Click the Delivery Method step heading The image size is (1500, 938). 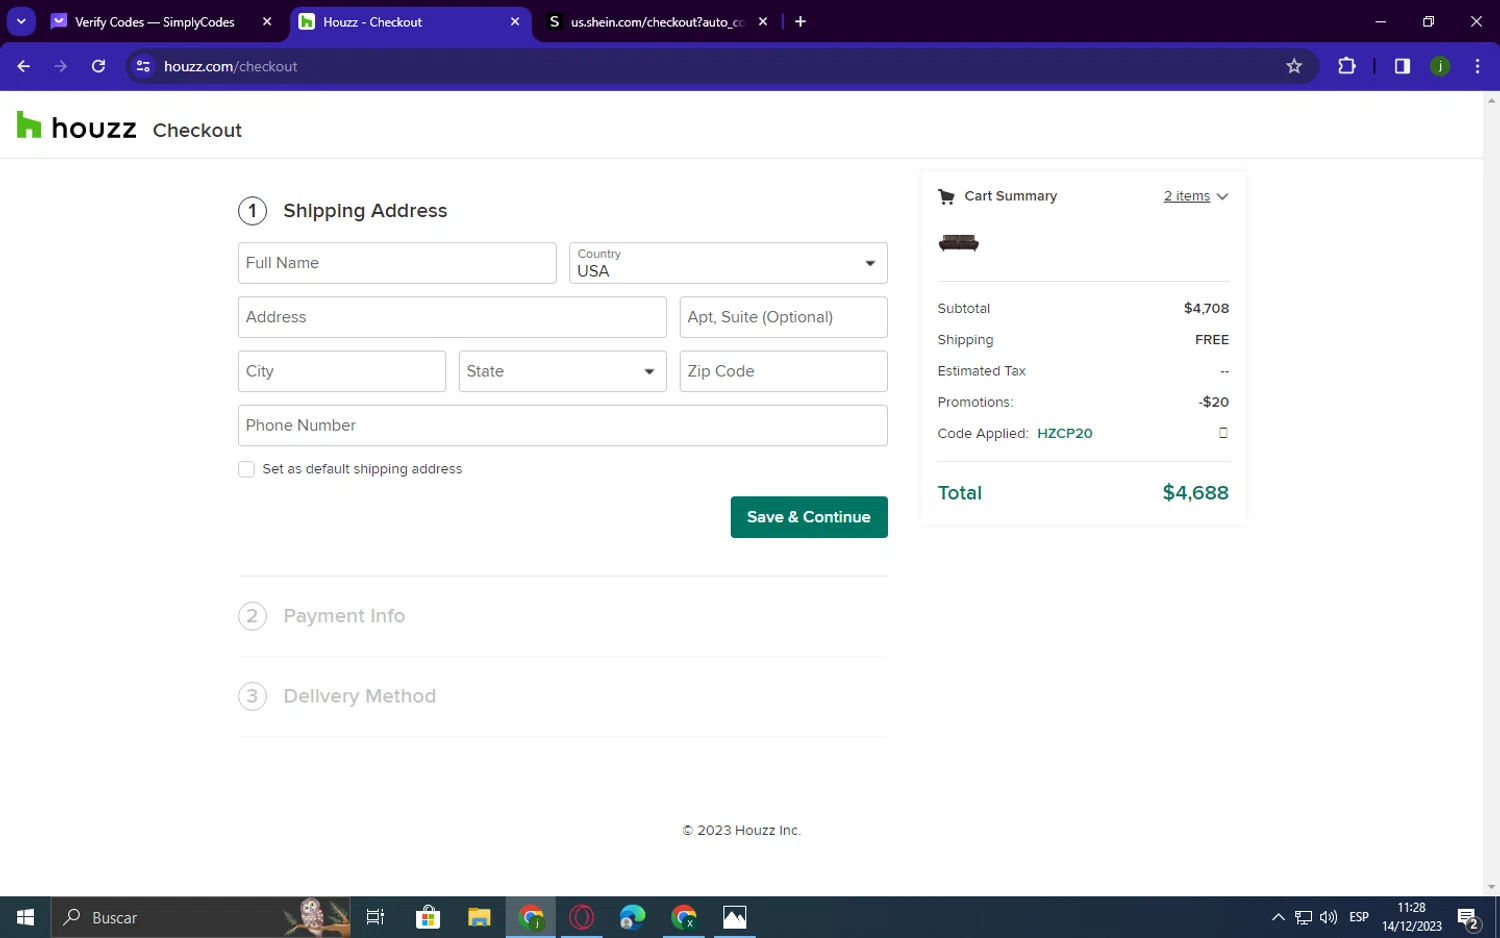(x=359, y=696)
